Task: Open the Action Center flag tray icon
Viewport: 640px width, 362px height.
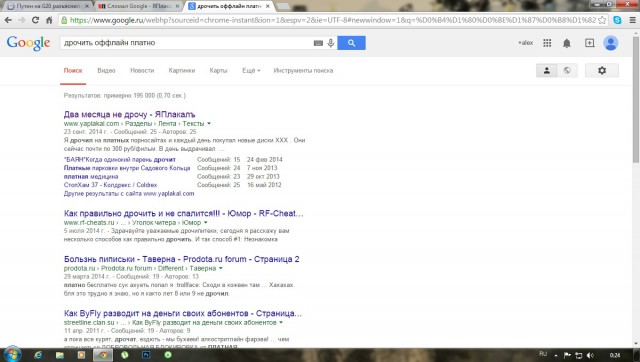Action: [x=567, y=355]
